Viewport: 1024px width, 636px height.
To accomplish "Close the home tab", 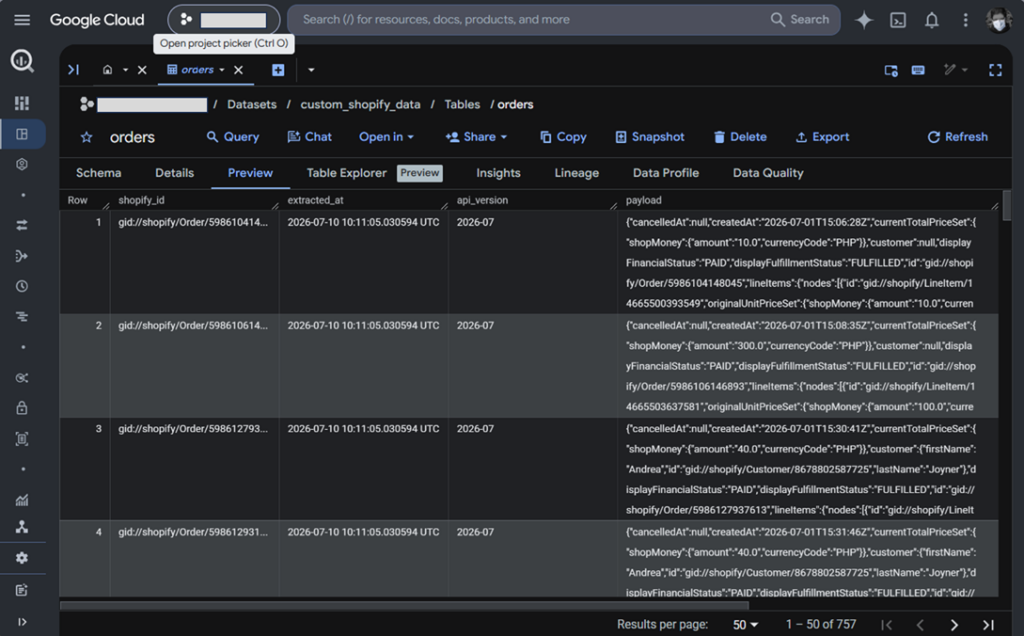I will pyautogui.click(x=142, y=70).
